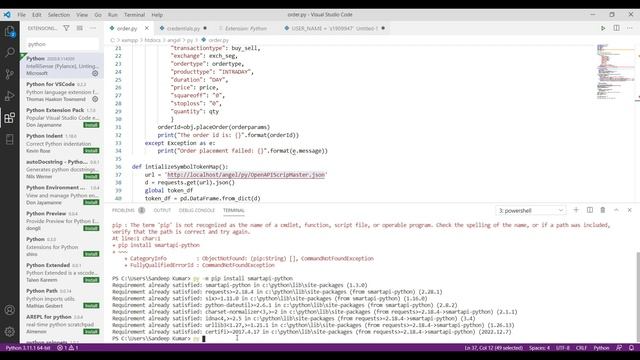Open the localhost OpenAPIScripMaster.json URL
Screen dimensions: 640x360
coord(246,175)
